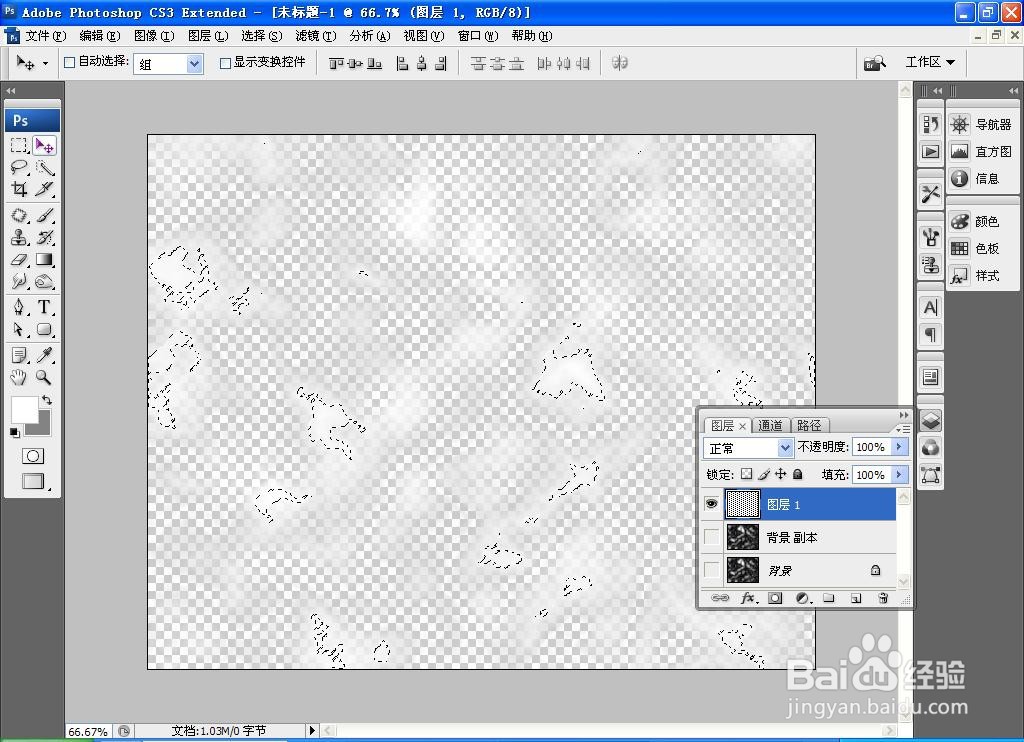
Task: Open the 导航器 panel
Action: (981, 124)
